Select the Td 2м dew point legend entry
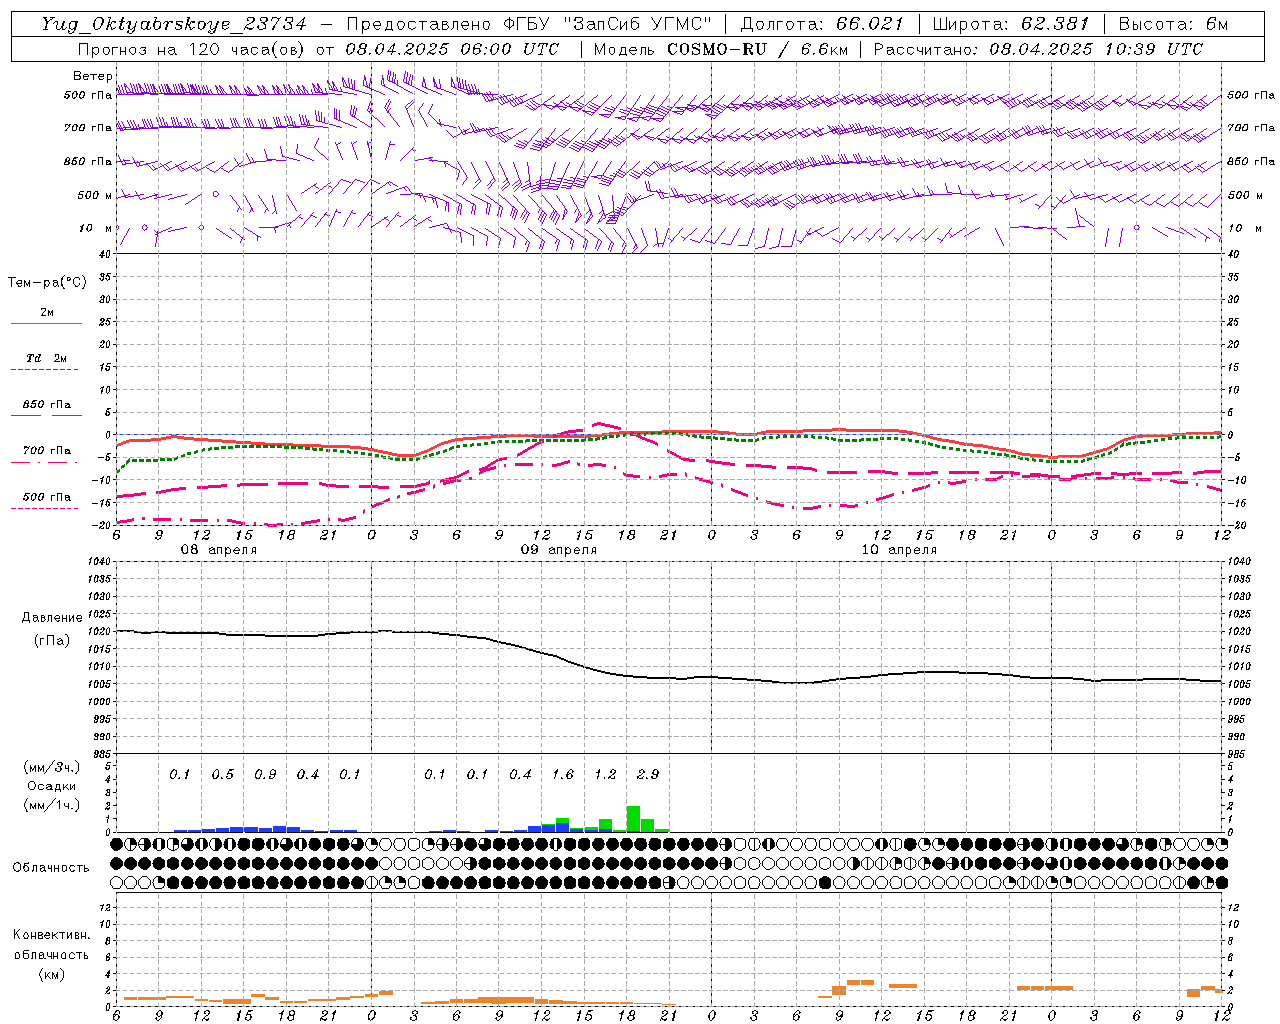 [46, 358]
